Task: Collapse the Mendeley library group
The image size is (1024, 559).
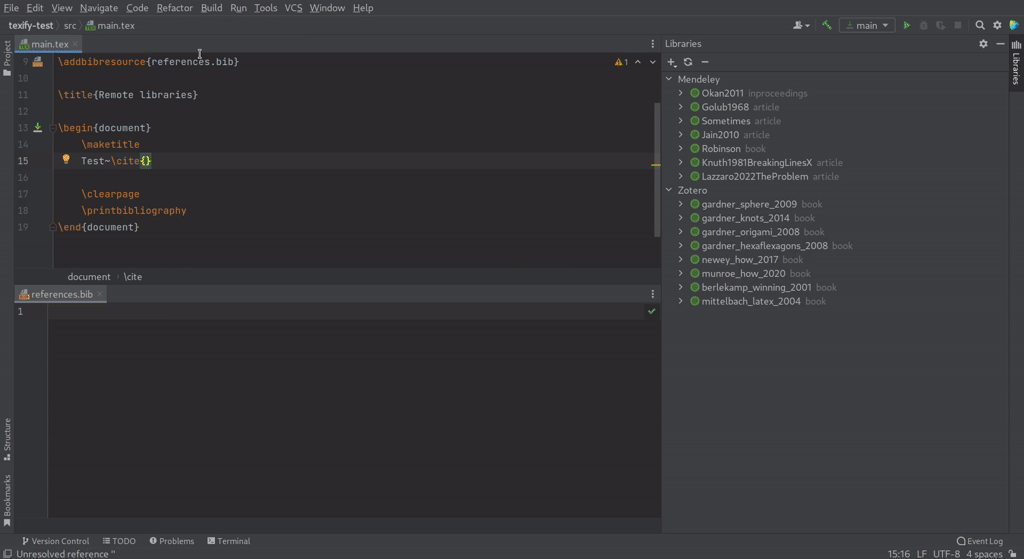Action: [x=669, y=79]
